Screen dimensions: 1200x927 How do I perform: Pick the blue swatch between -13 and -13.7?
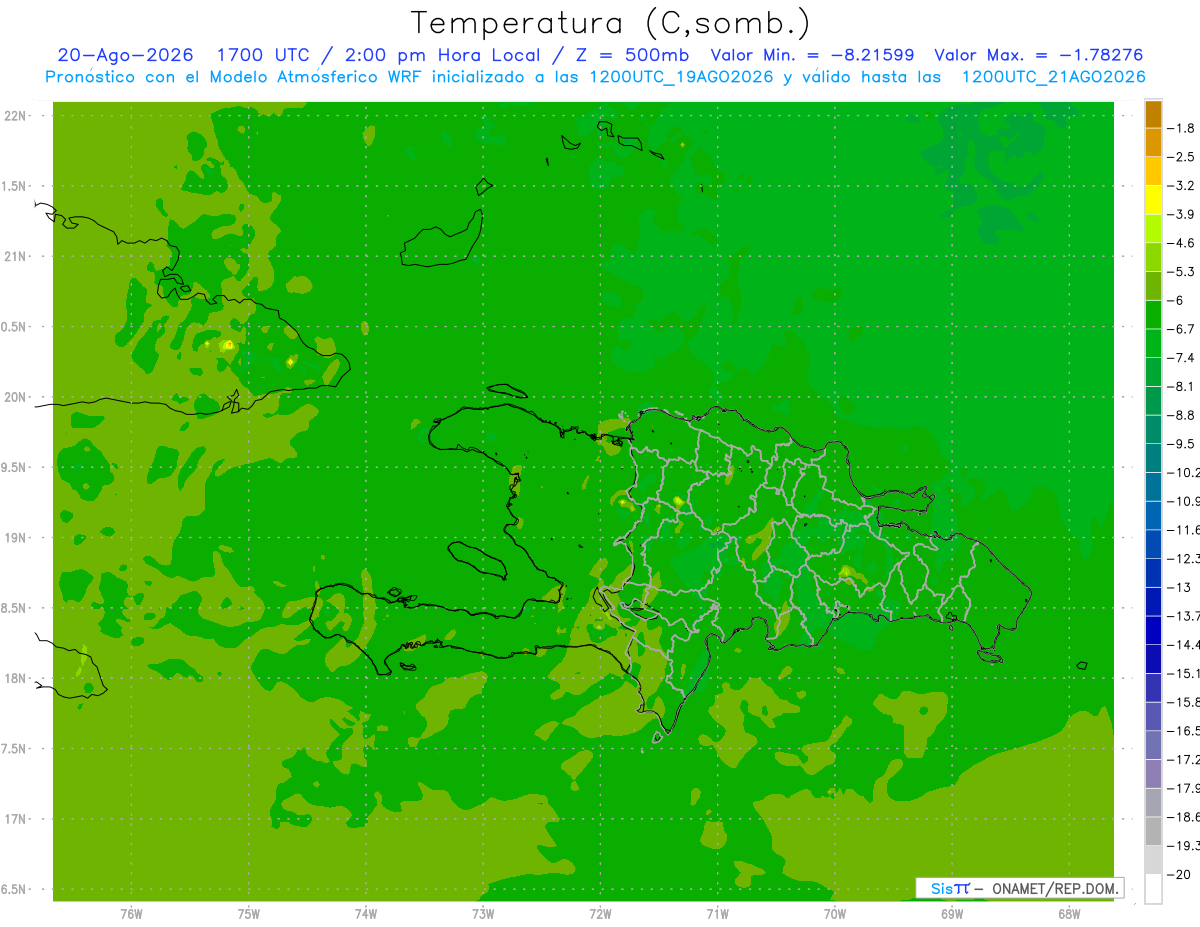(x=1153, y=602)
